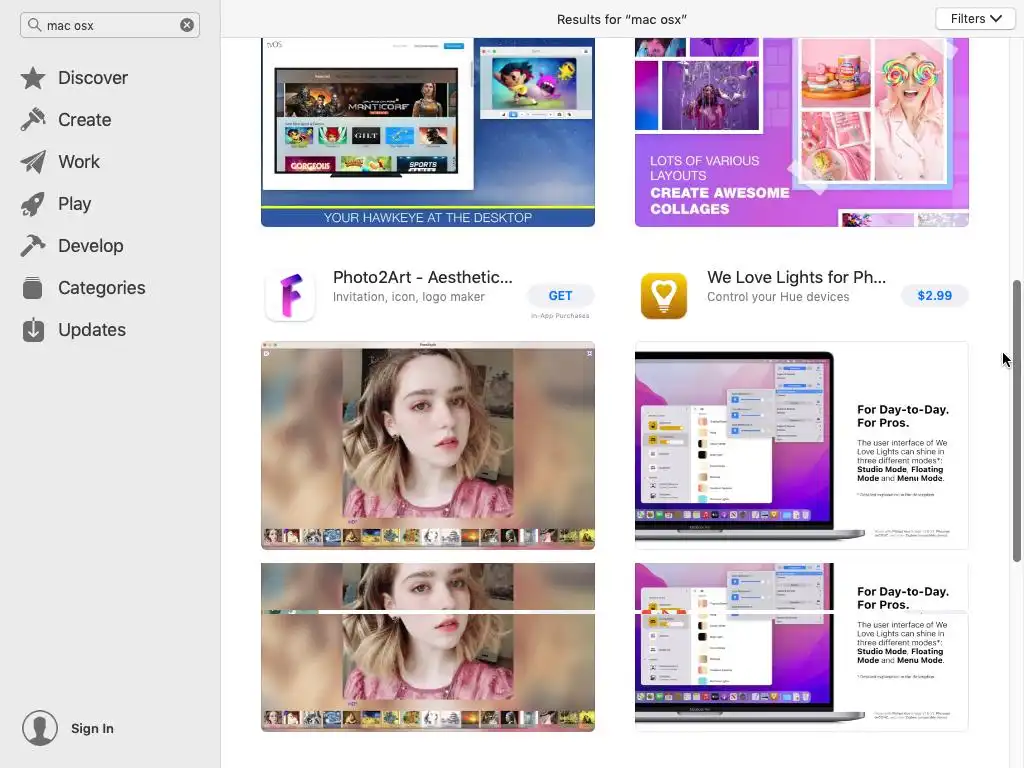Click 'Results for "mac osx"' heading

622,20
